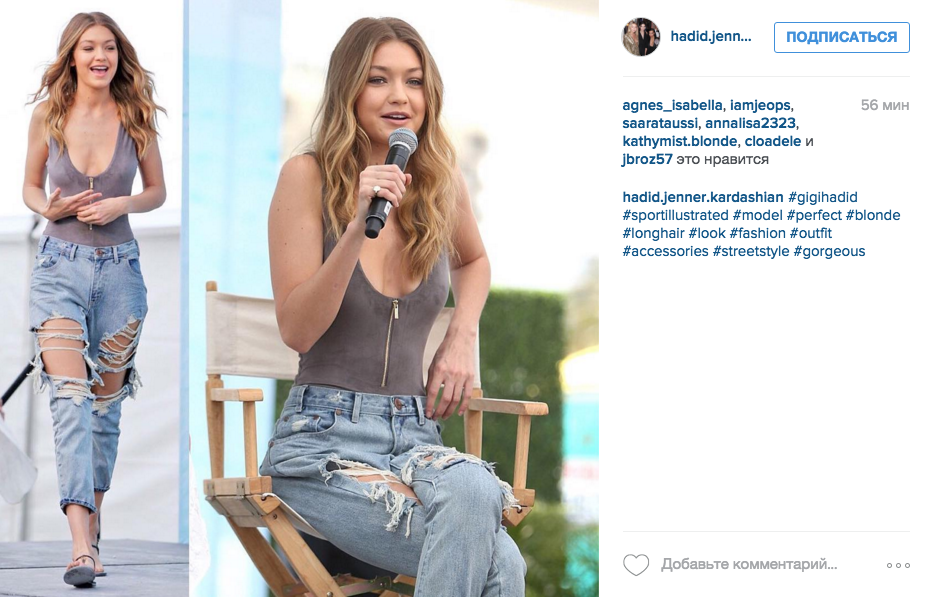
Task: Open liker profile saarataussi
Action: (660, 123)
